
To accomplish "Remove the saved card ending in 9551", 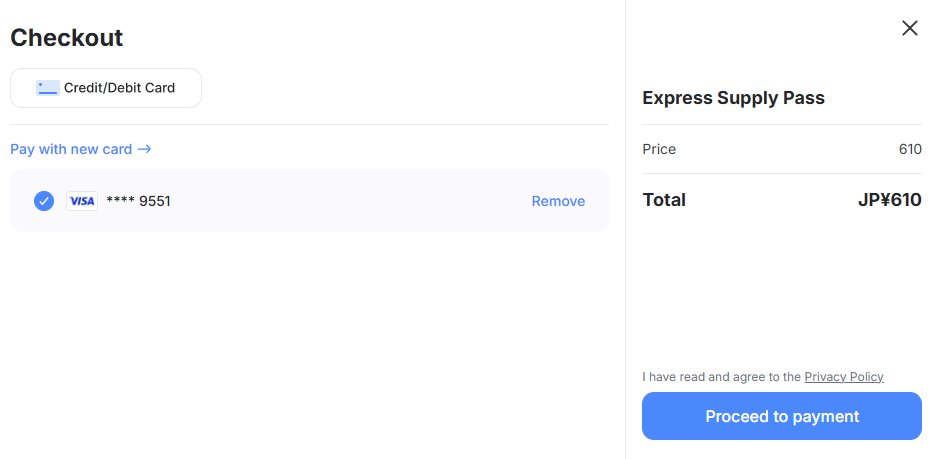I will pyautogui.click(x=558, y=201).
